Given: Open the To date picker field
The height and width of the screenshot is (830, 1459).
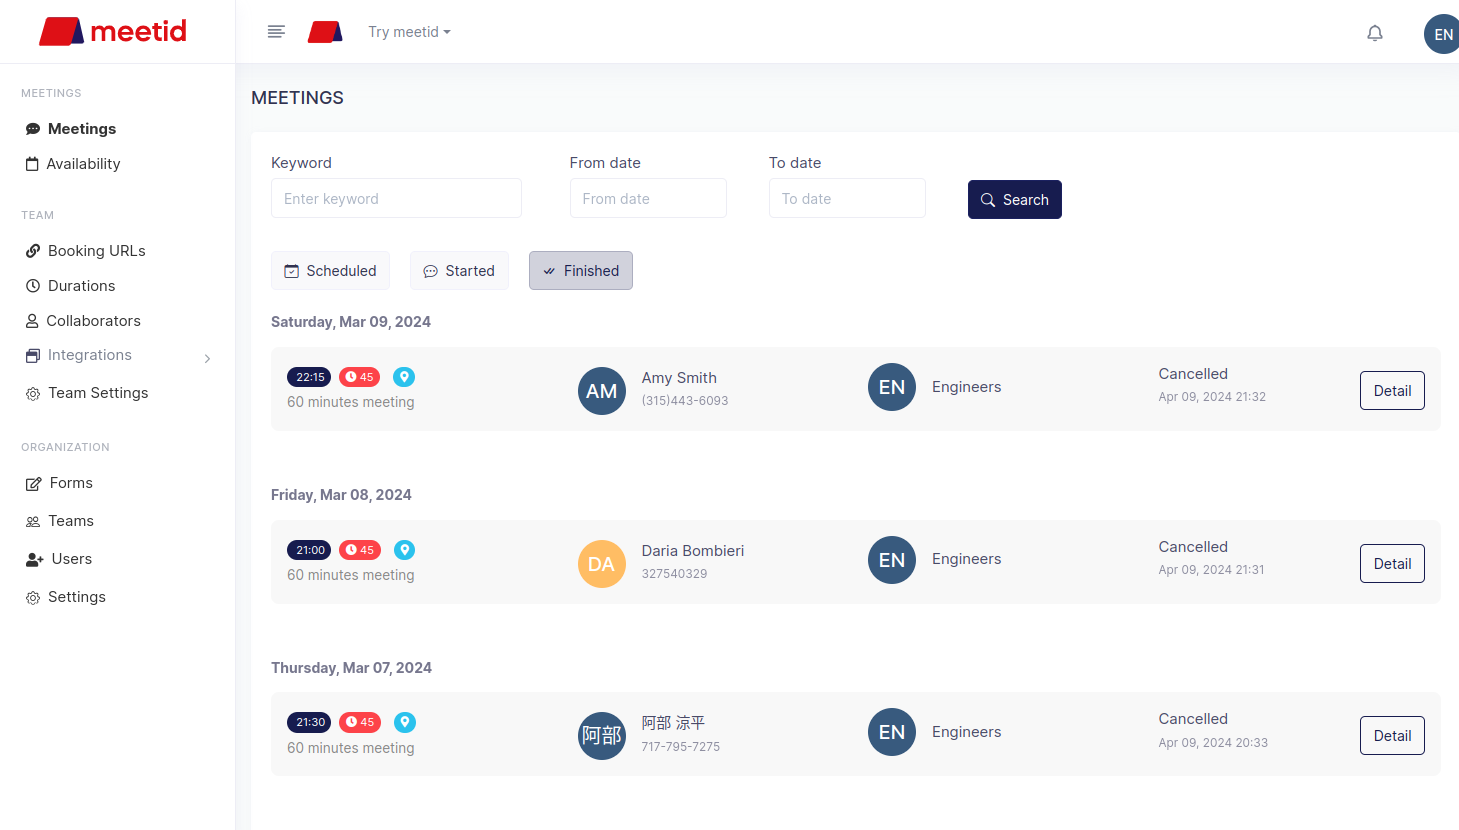Looking at the screenshot, I should 847,198.
